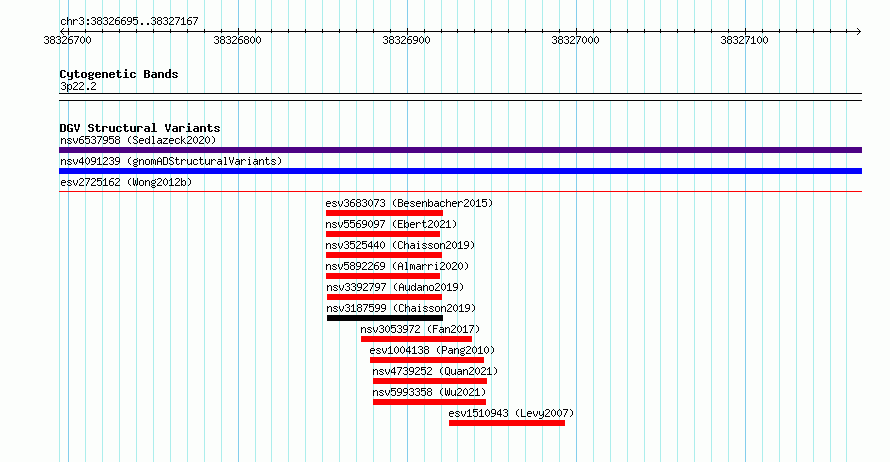The height and width of the screenshot is (462, 890).
Task: Open the nsv3053972 (Fan2017) variant label
Action: pyautogui.click(x=420, y=329)
